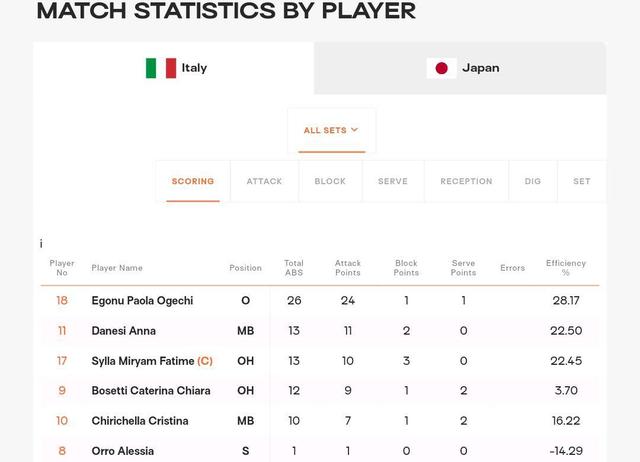Select the SCORING statistics tab
The image size is (640, 462).
pyautogui.click(x=193, y=181)
